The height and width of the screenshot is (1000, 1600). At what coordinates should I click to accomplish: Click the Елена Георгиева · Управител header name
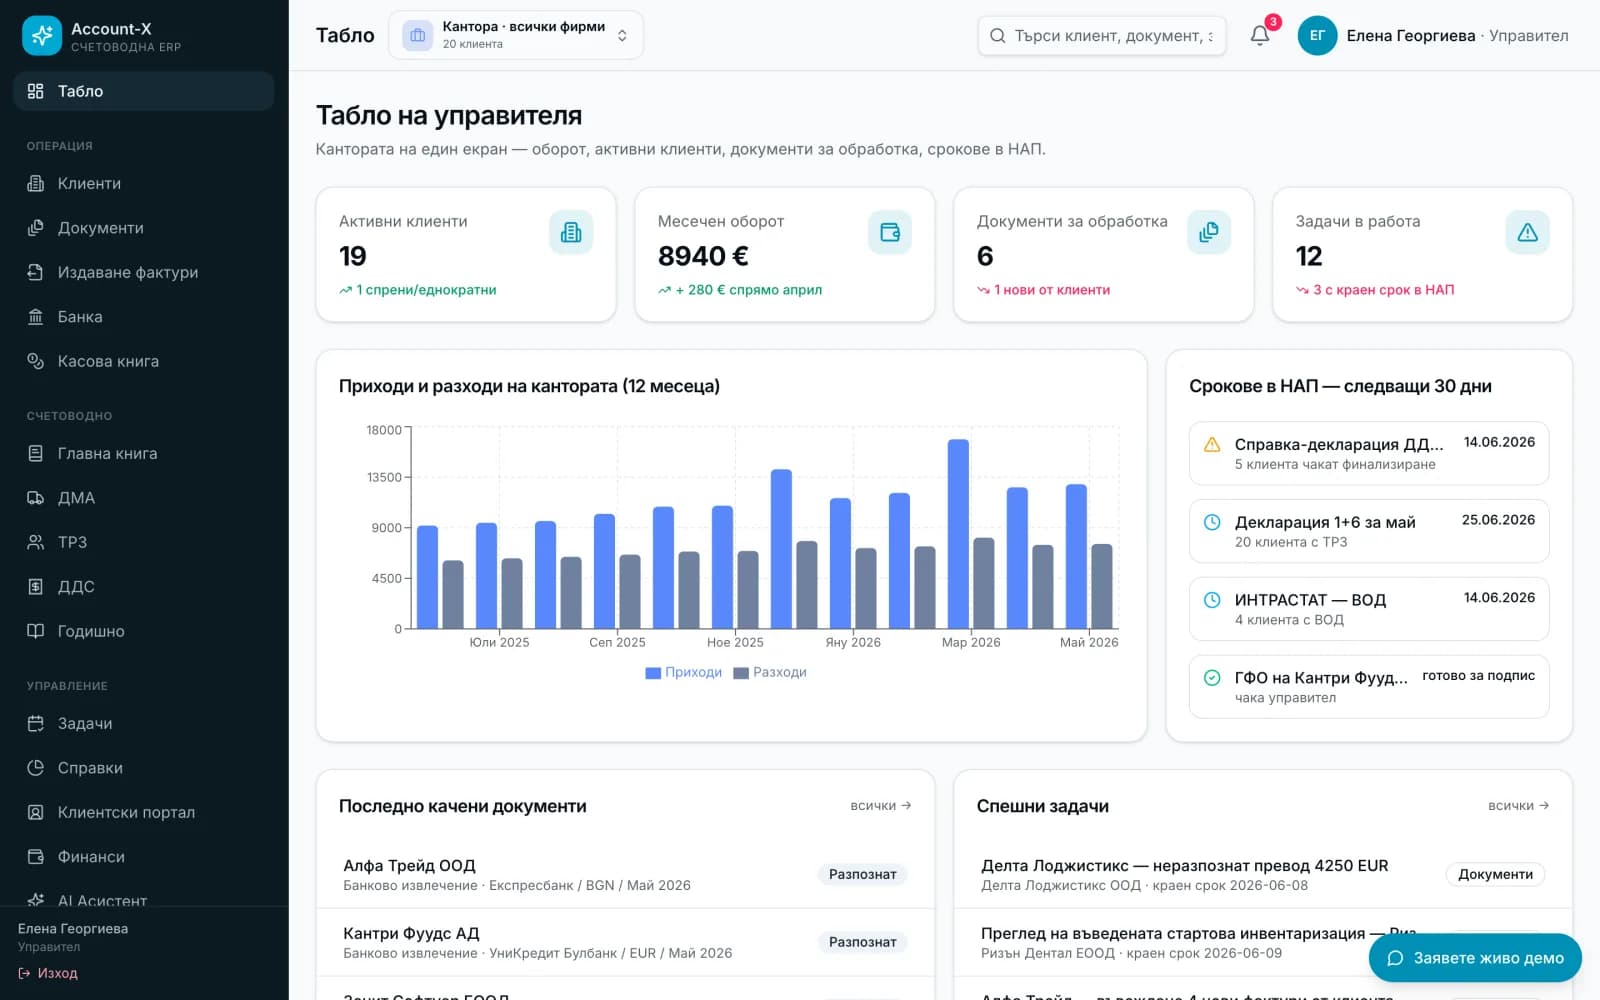tap(1457, 35)
